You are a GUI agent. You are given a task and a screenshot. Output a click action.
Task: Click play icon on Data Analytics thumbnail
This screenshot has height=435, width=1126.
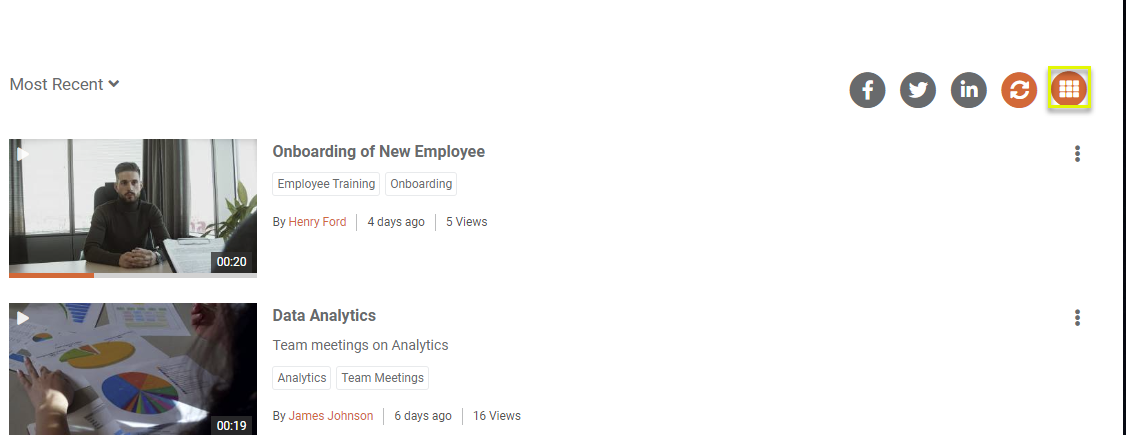(22, 318)
